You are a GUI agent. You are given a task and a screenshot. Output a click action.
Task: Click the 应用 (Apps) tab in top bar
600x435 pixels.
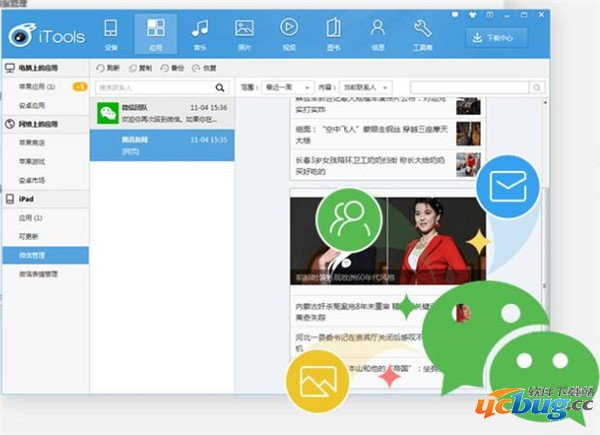[154, 32]
